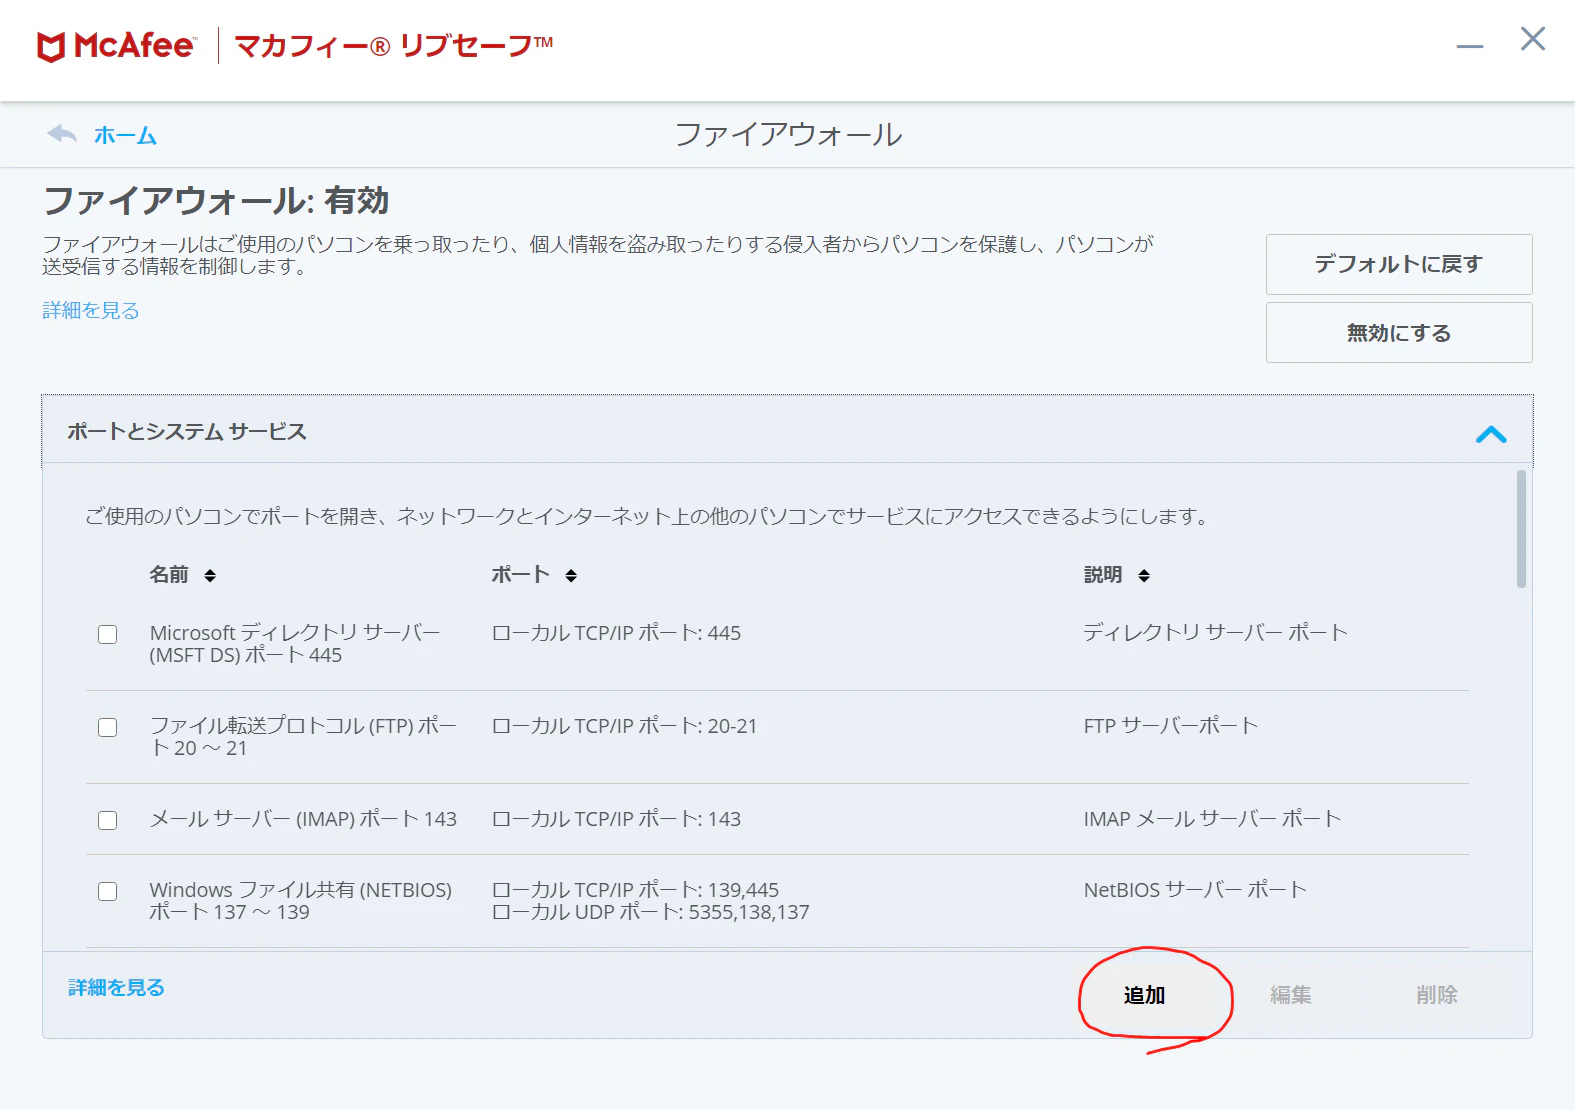Click the greyed-out 削除 button

(1437, 995)
